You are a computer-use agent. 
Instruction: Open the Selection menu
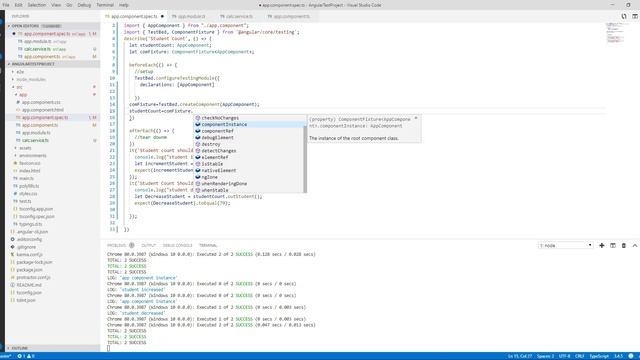coord(37,5)
